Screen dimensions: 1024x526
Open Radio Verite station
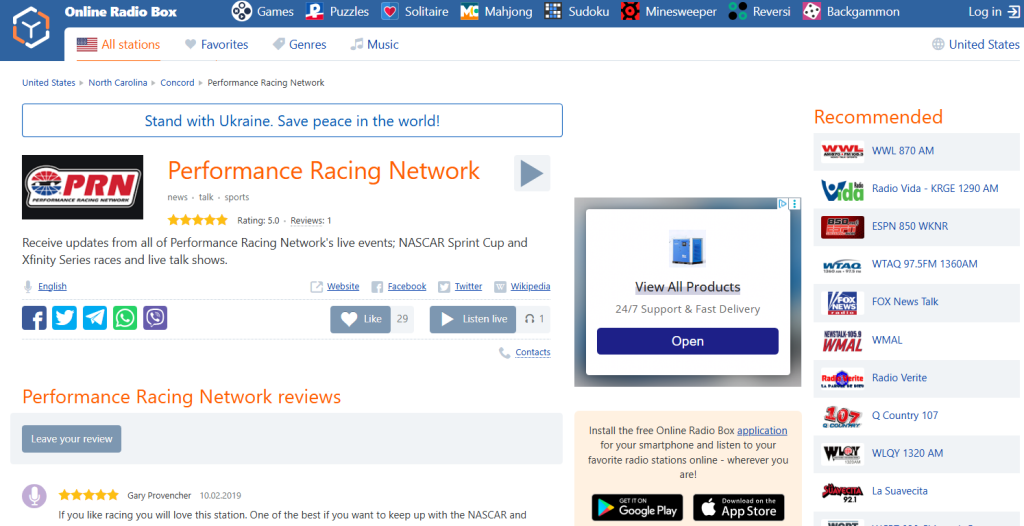[x=899, y=378]
